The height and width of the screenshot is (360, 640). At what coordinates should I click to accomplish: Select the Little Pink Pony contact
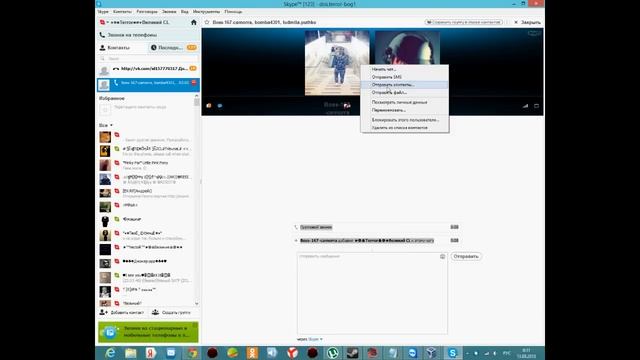(x=147, y=165)
